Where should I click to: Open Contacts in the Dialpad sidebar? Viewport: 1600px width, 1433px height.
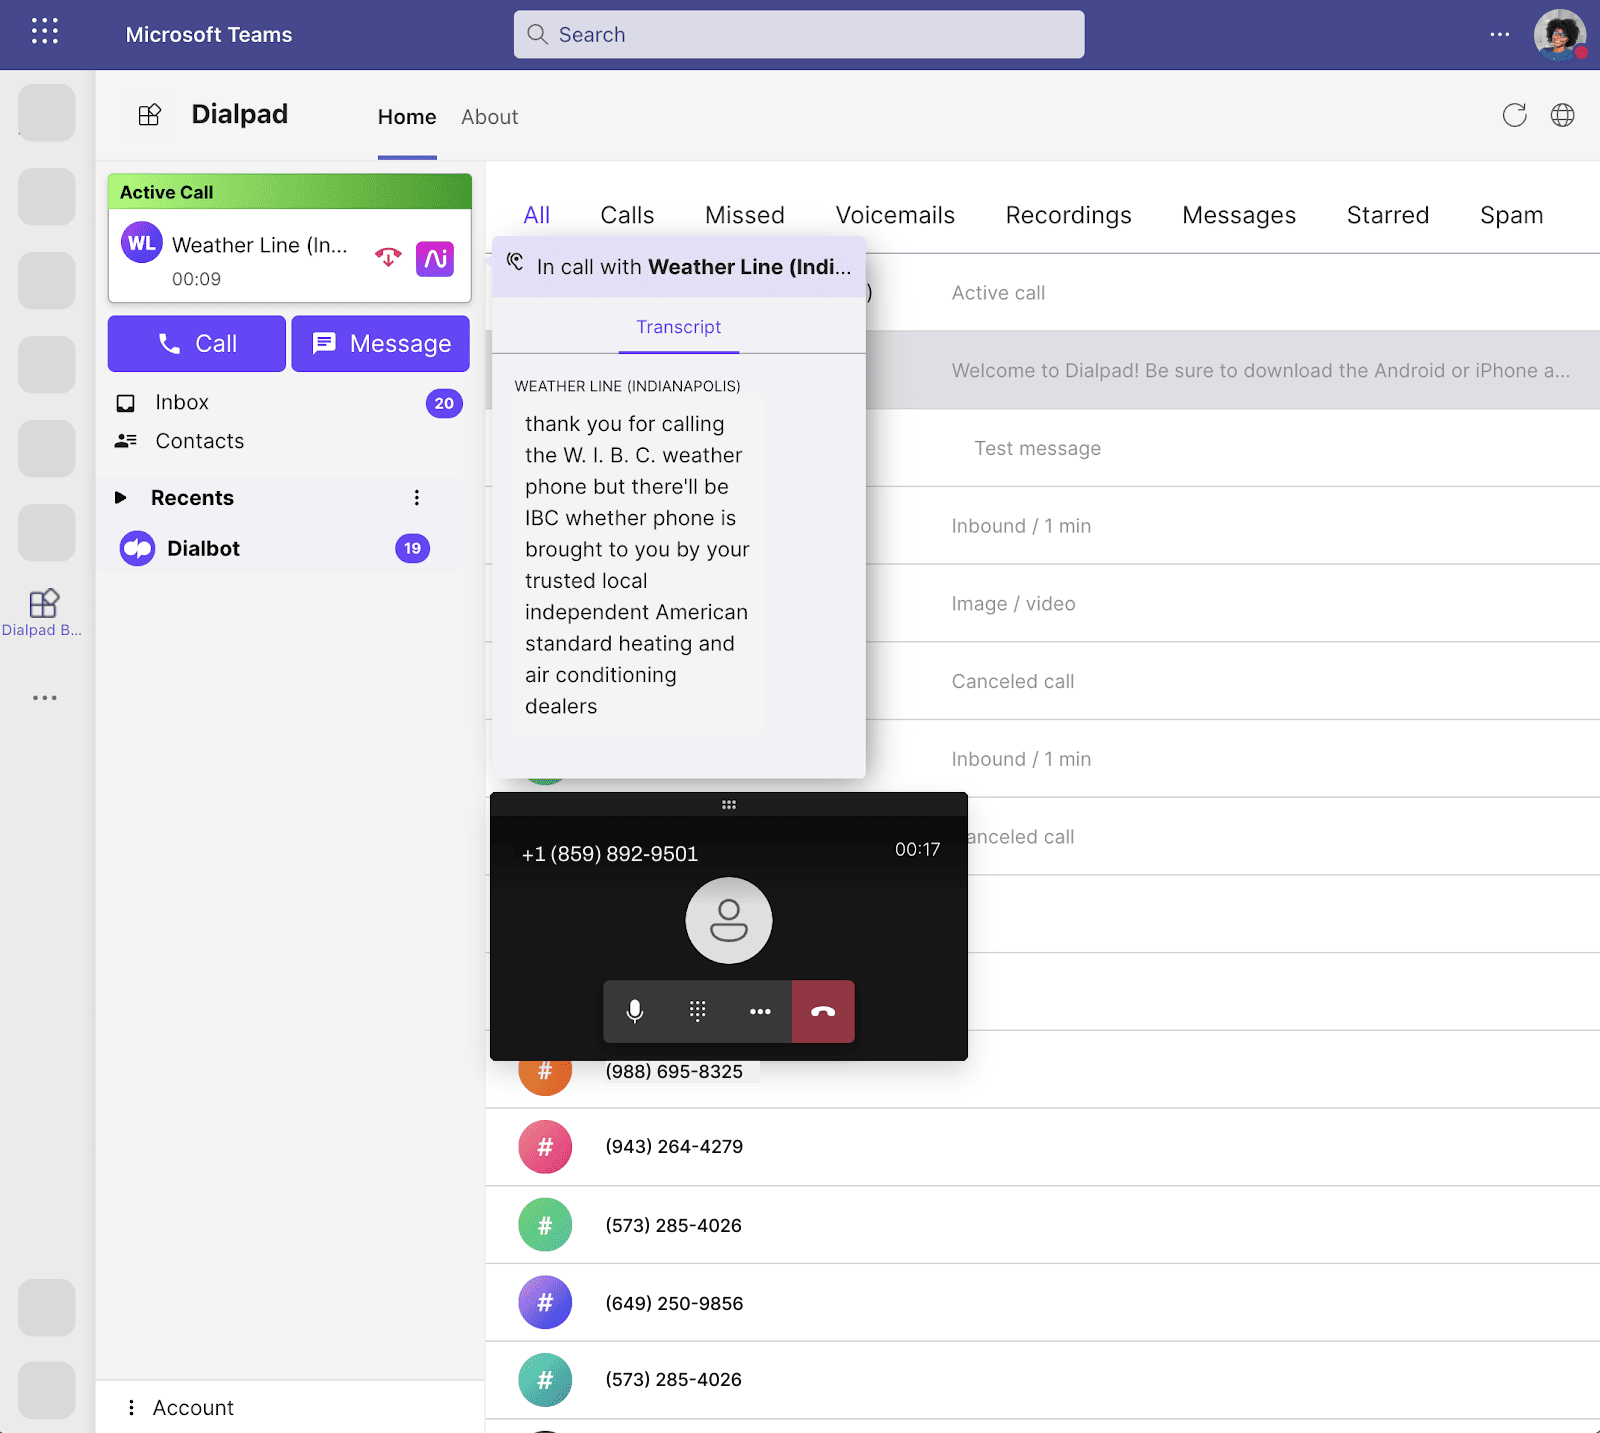(198, 441)
